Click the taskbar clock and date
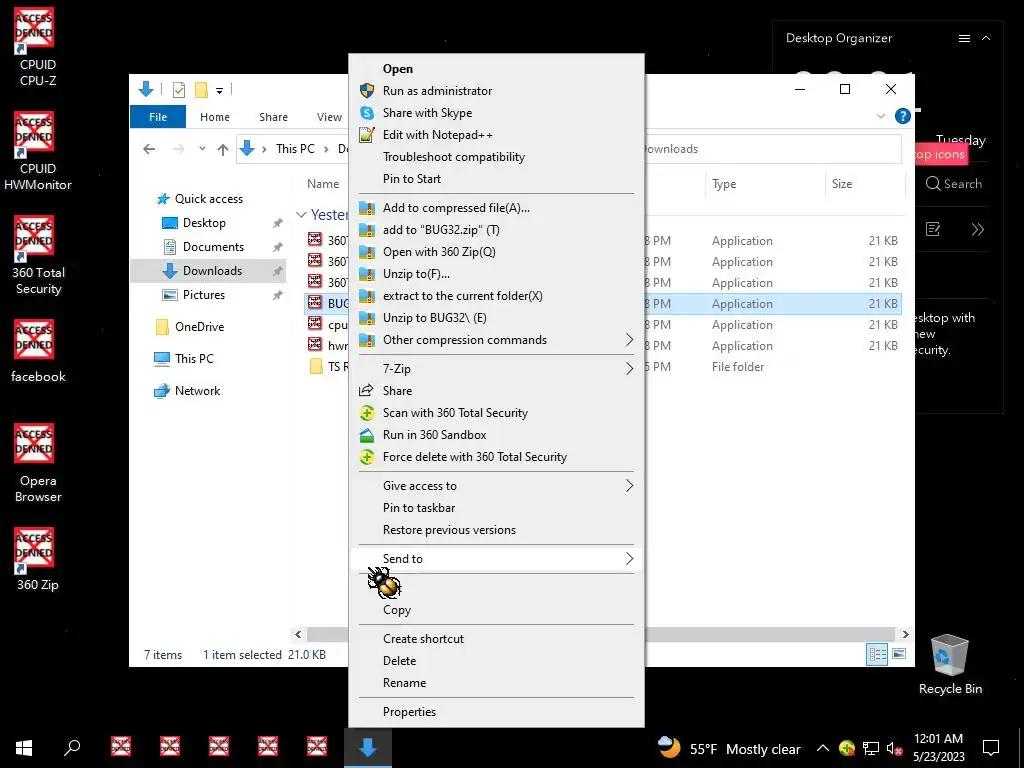 (x=938, y=748)
